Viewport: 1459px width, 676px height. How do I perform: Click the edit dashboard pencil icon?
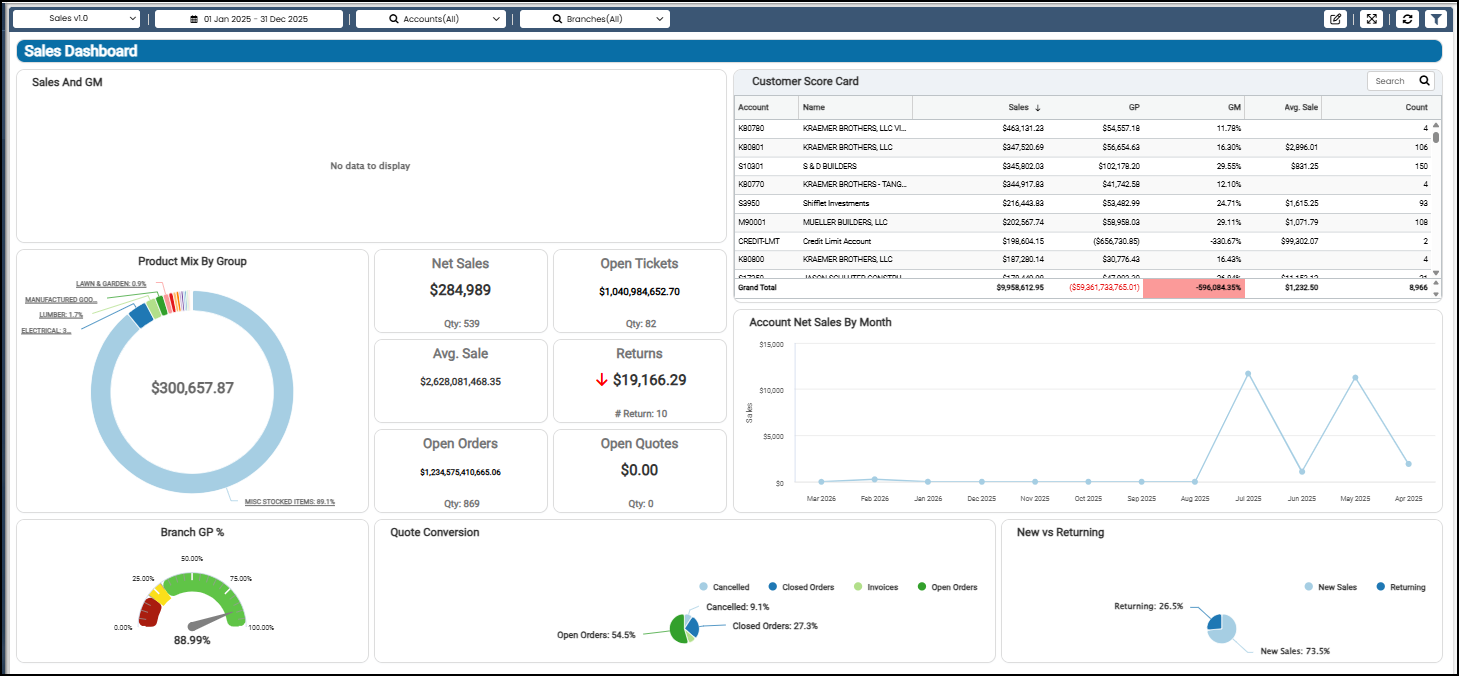(x=1335, y=19)
